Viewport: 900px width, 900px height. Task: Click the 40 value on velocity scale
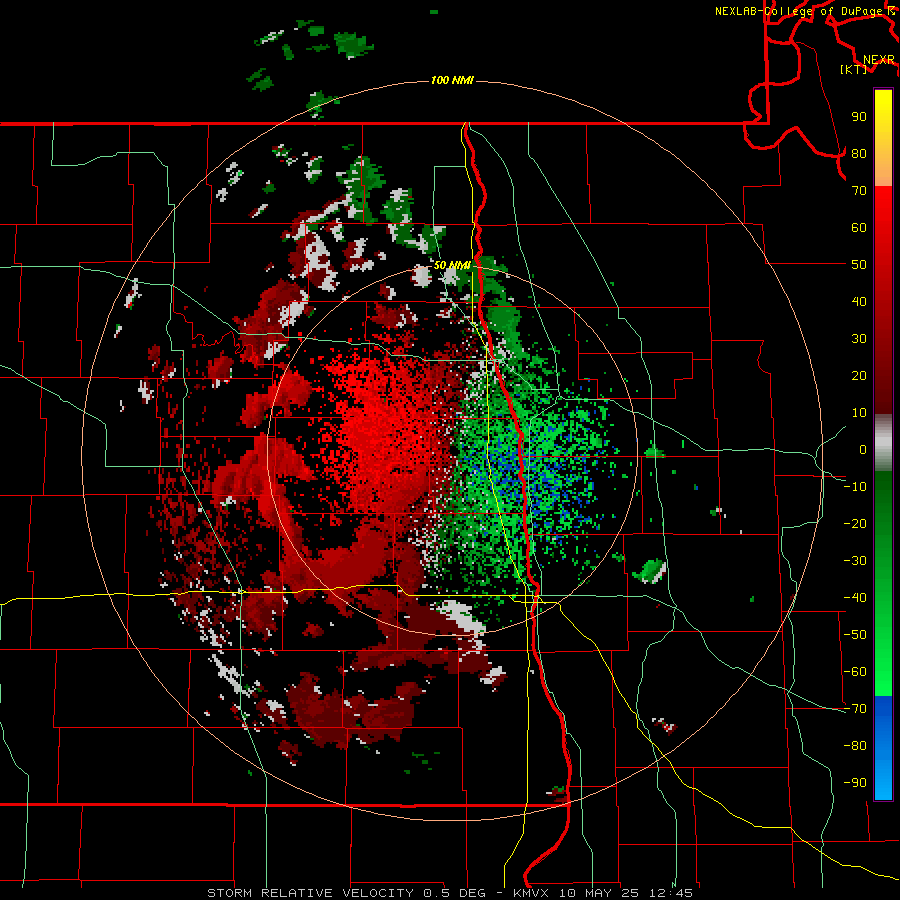[859, 301]
